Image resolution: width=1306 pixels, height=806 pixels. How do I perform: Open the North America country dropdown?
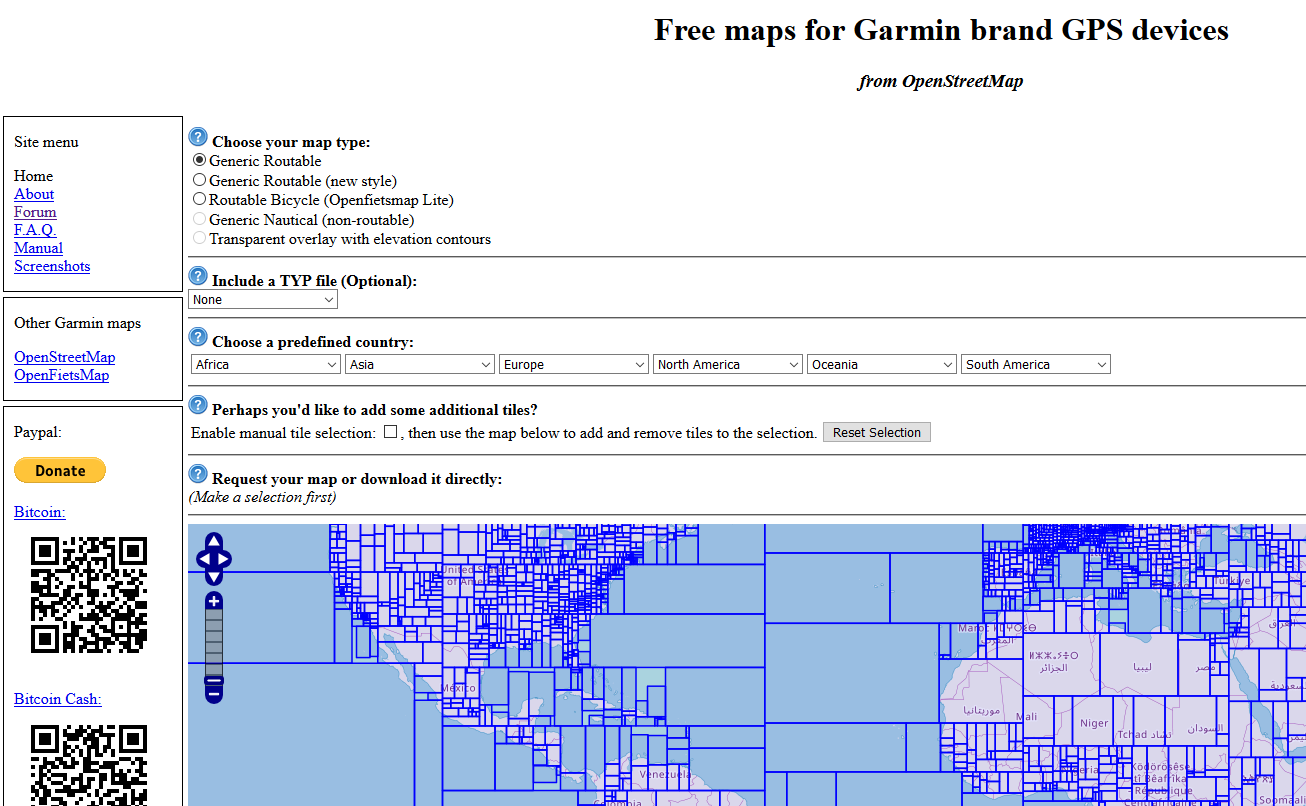pos(728,365)
